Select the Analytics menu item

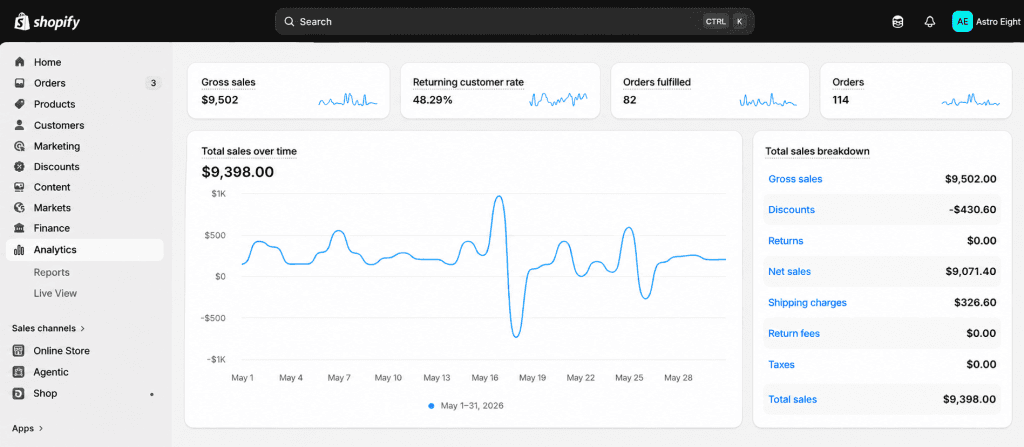tap(85, 250)
